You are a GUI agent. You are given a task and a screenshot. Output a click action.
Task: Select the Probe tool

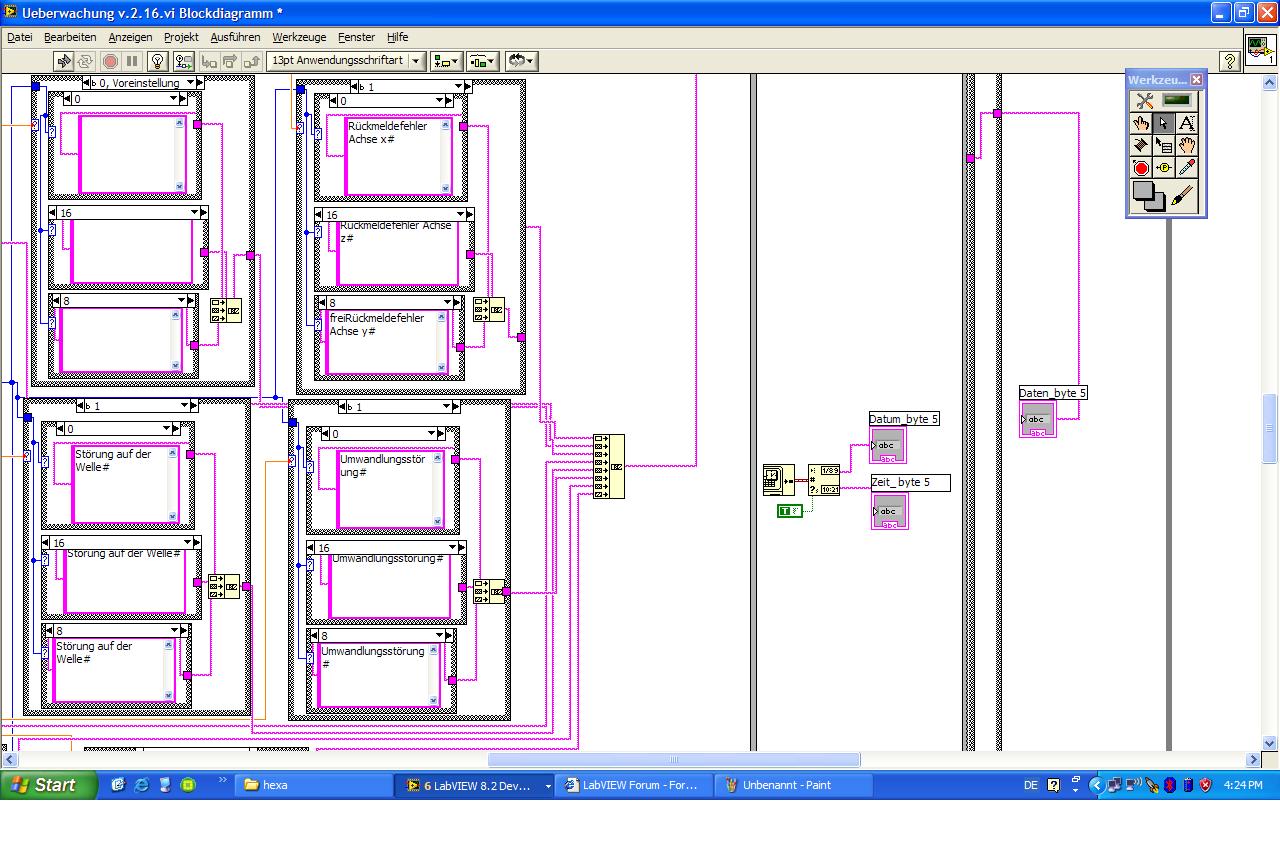pyautogui.click(x=1164, y=168)
